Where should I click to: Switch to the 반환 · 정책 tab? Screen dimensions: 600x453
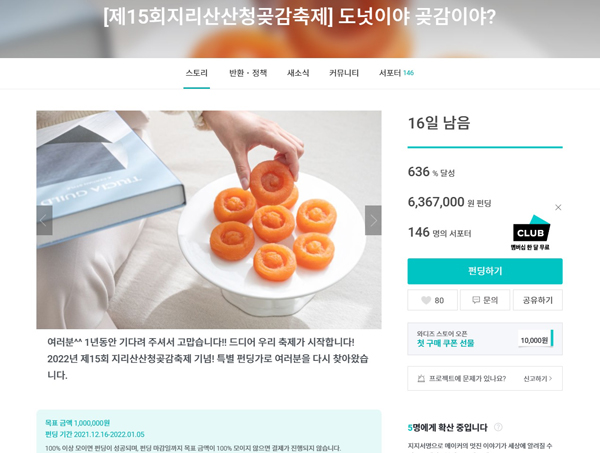click(x=248, y=73)
